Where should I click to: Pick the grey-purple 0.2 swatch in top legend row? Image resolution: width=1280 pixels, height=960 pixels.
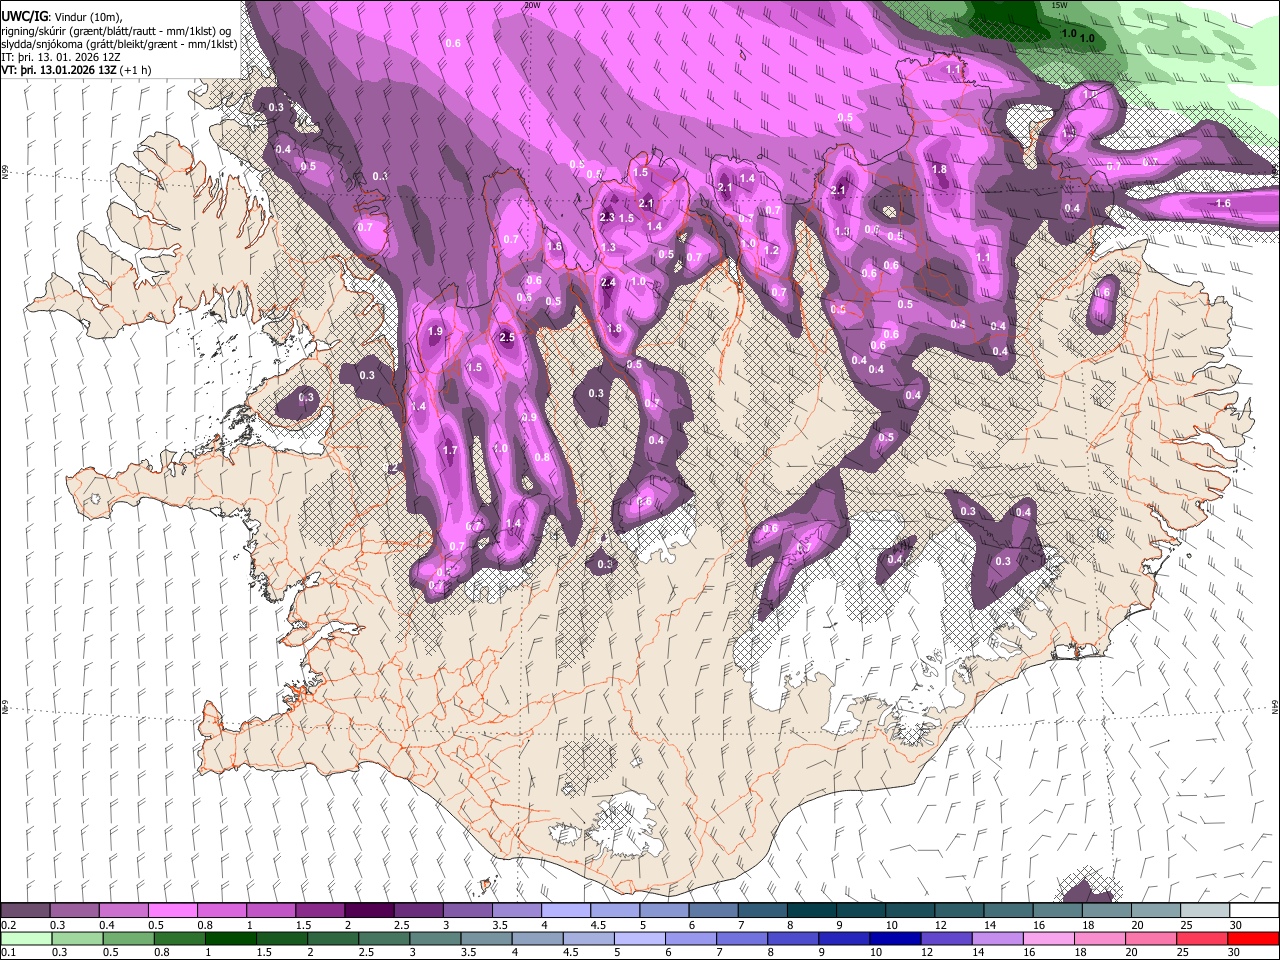[25, 911]
